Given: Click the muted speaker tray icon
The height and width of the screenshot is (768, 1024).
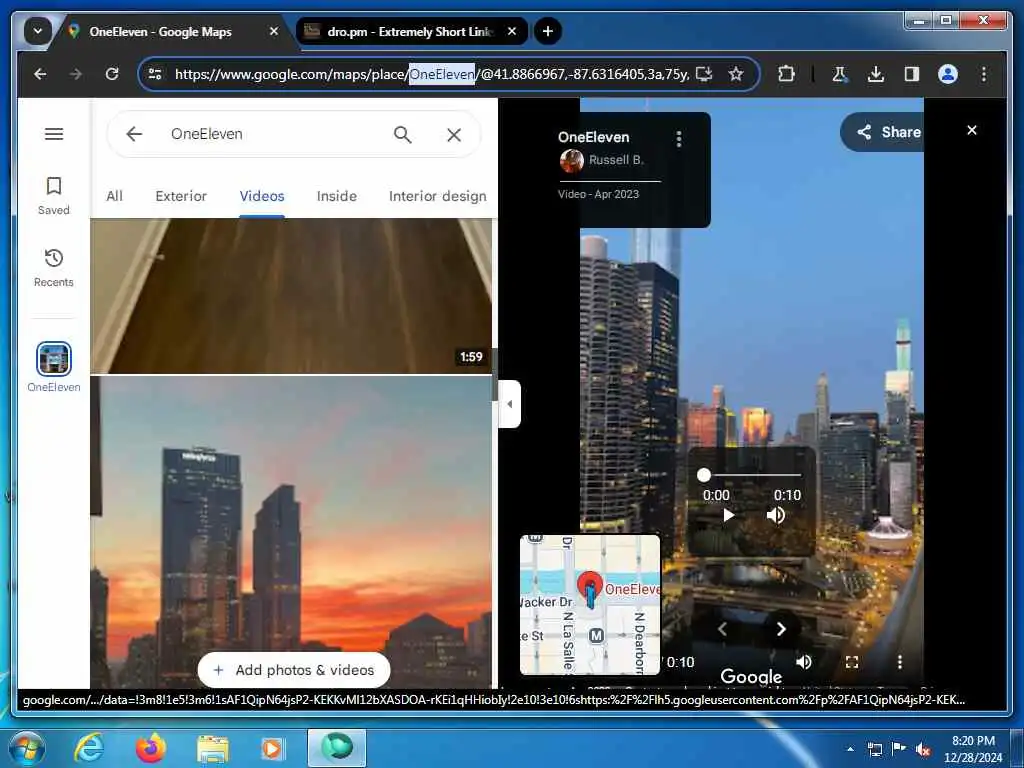Looking at the screenshot, I should 923,749.
